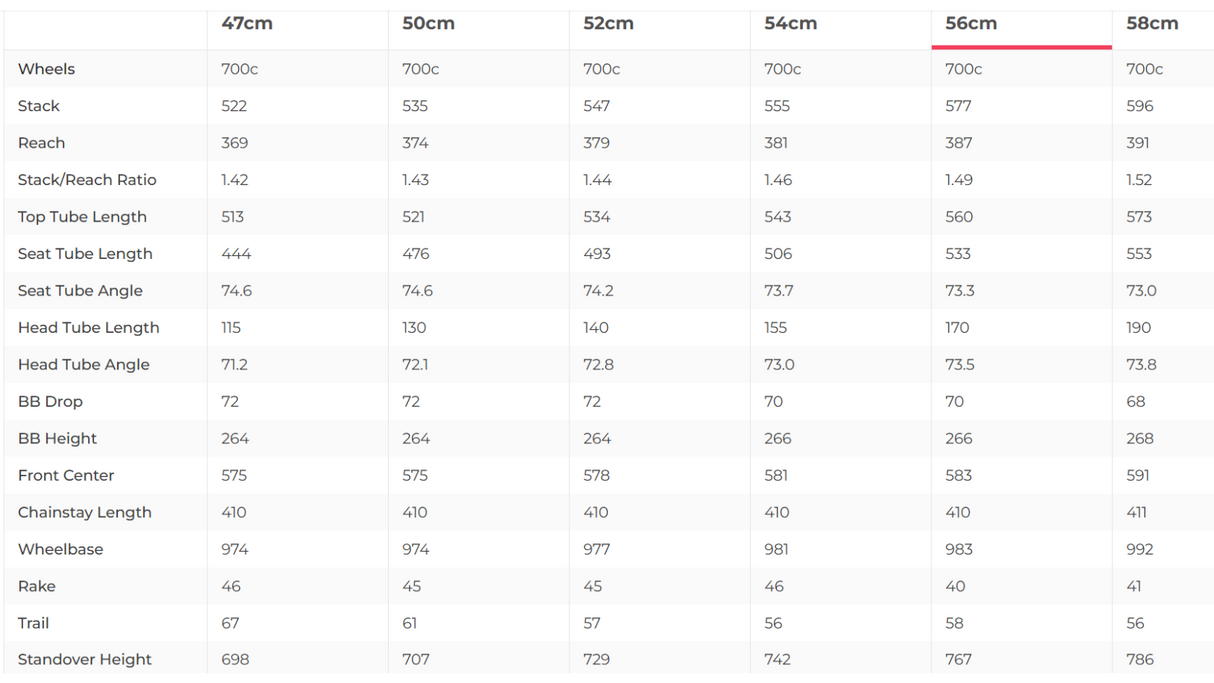The height and width of the screenshot is (683, 1214).
Task: Select the 992 Wheelbase value for 58cm
Action: (1139, 550)
